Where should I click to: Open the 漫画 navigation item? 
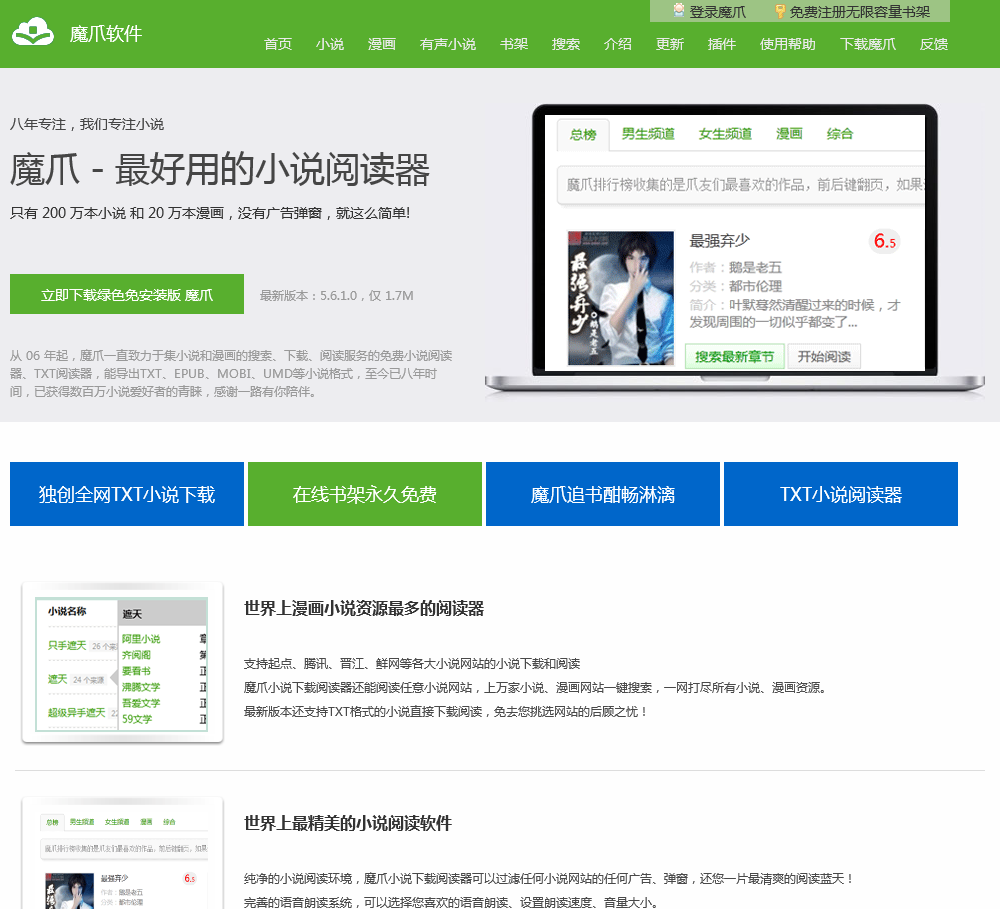point(382,44)
